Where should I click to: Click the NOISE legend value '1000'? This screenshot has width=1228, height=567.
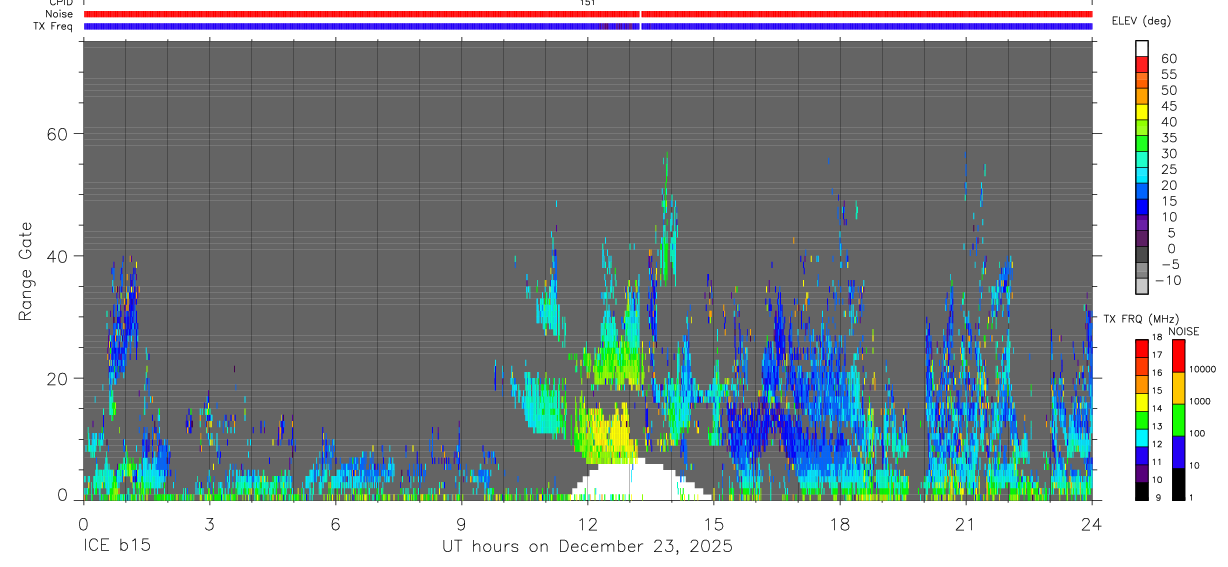[1201, 401]
